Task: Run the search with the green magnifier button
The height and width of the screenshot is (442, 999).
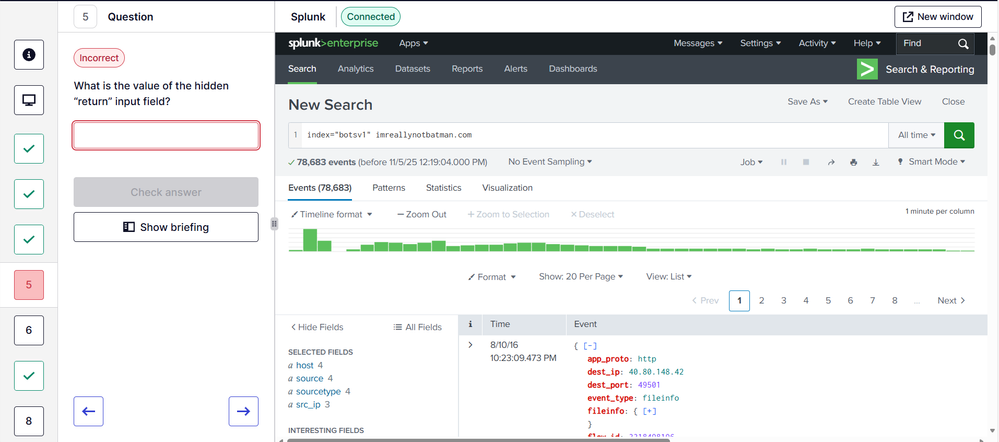Action: 959,135
